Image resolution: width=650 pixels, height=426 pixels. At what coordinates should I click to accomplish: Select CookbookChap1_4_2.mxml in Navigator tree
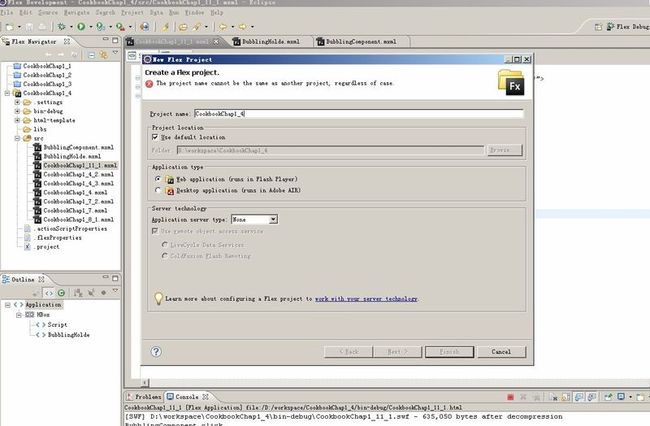pyautogui.click(x=78, y=174)
